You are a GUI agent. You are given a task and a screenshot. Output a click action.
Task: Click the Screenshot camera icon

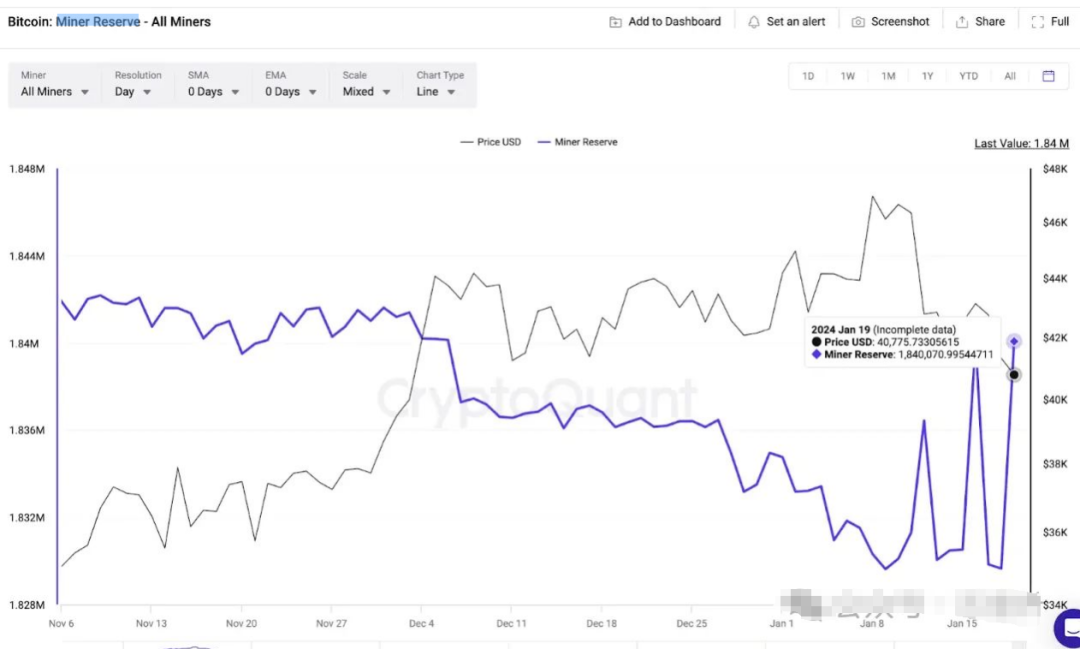(x=858, y=22)
